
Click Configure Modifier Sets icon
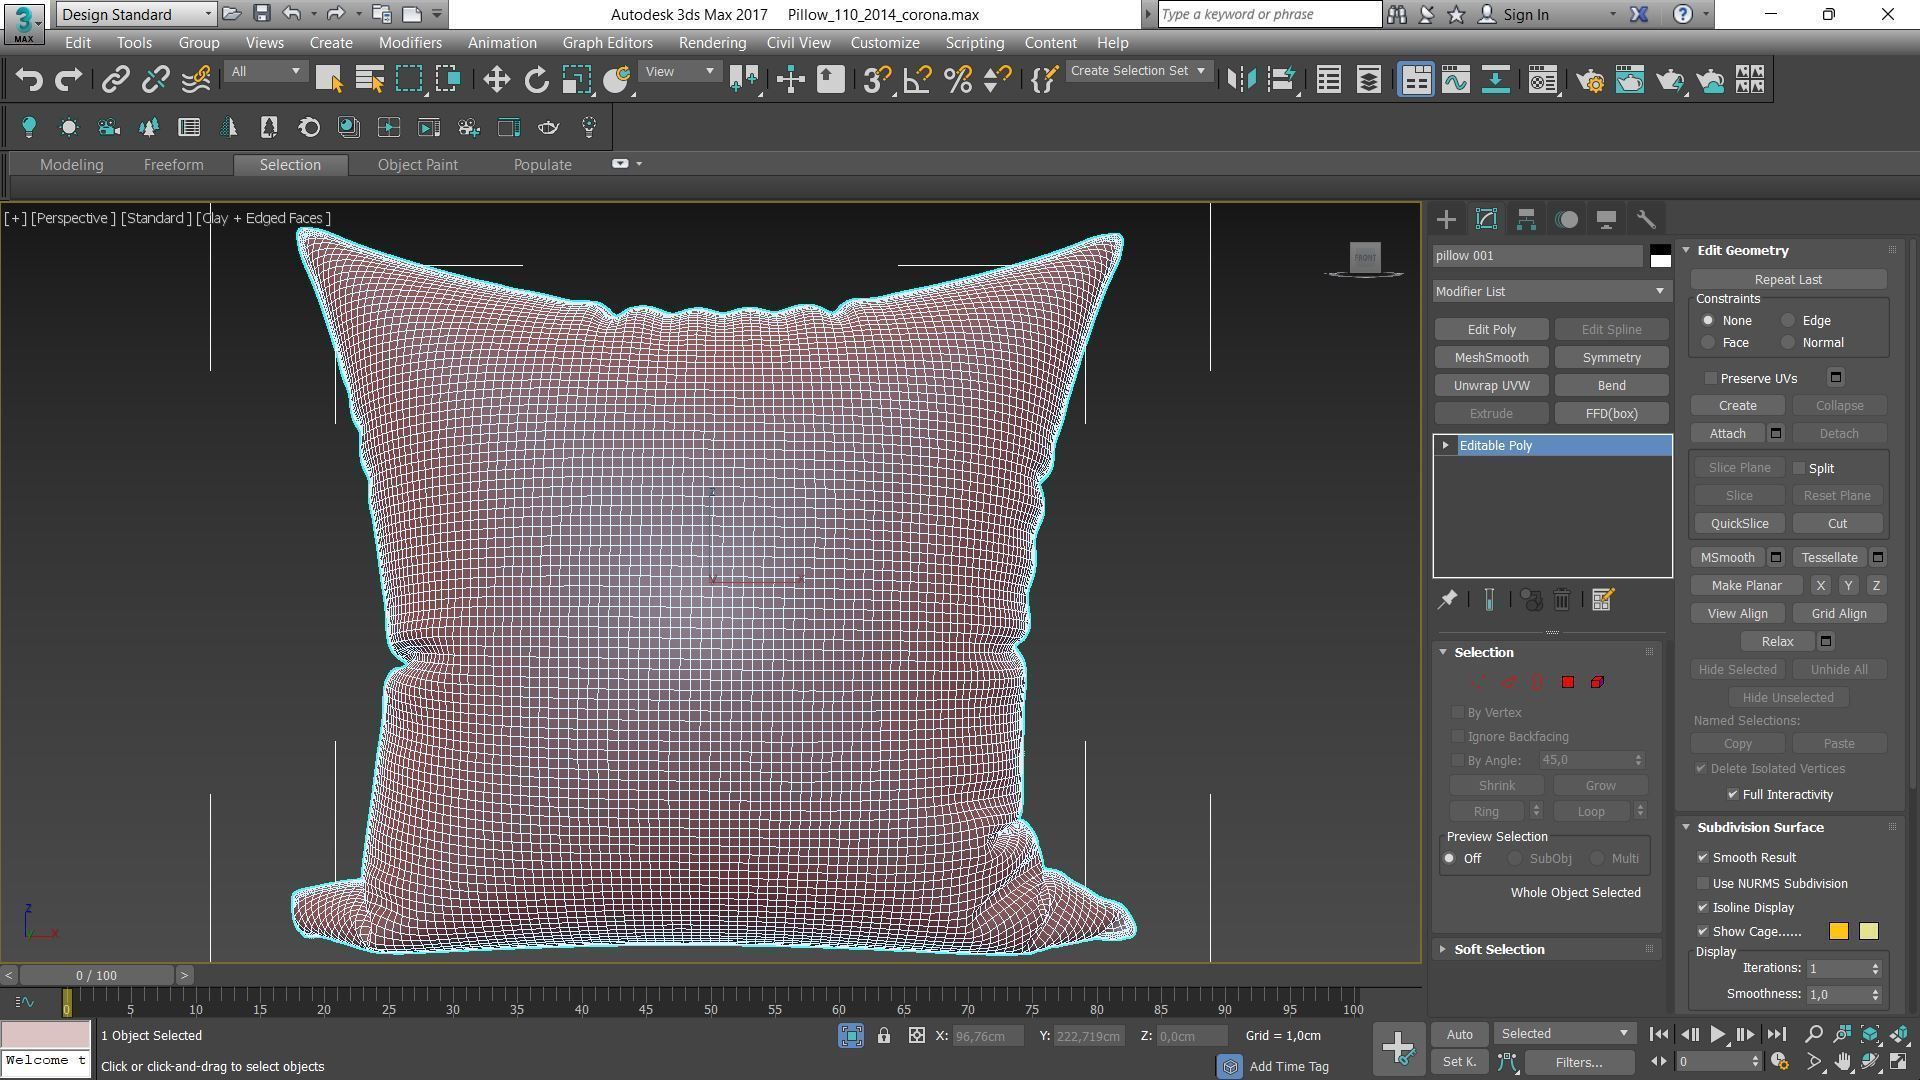coord(1602,600)
